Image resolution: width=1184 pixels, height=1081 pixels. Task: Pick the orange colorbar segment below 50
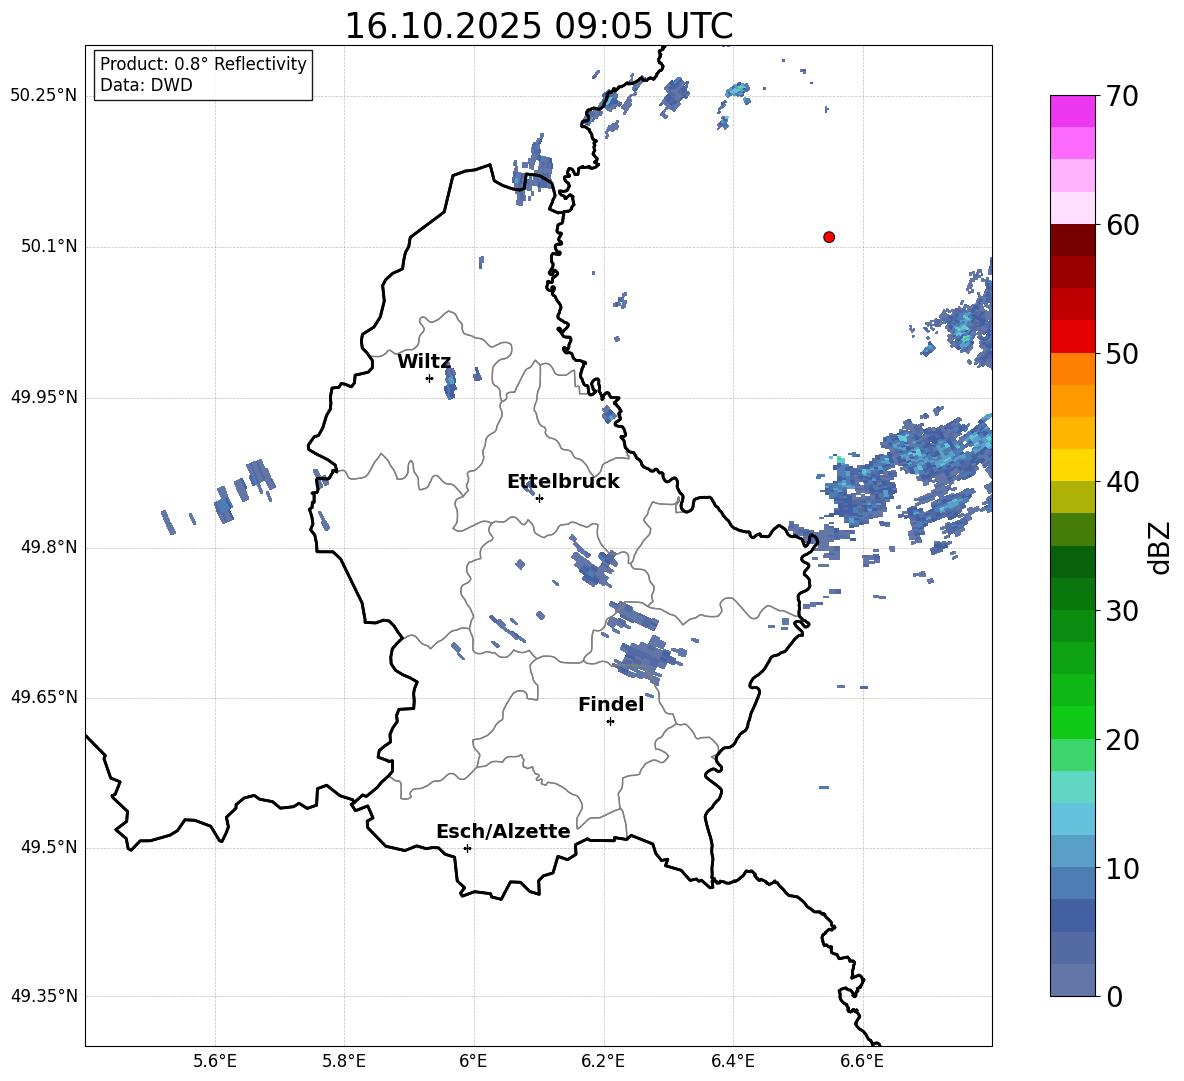1072,369
